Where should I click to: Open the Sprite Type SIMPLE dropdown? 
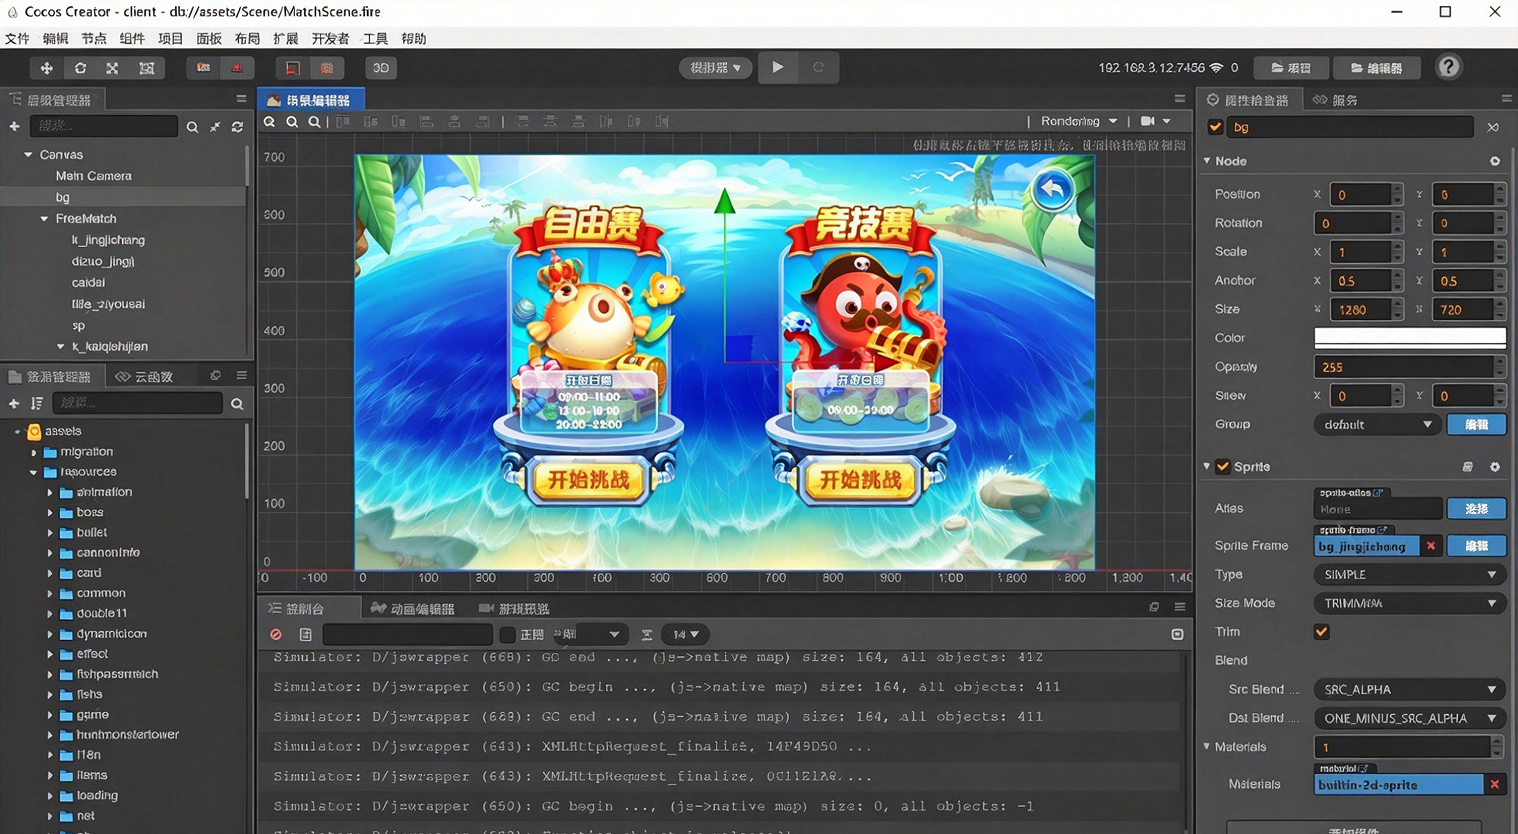[1408, 575]
